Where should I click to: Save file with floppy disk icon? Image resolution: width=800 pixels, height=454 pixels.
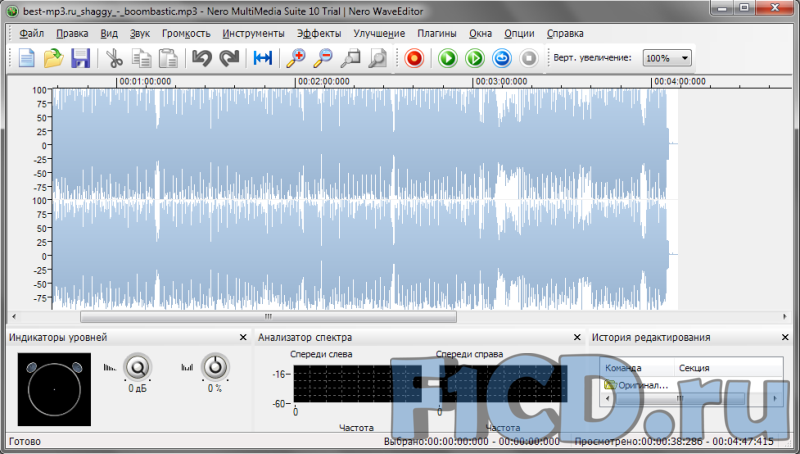coord(81,58)
